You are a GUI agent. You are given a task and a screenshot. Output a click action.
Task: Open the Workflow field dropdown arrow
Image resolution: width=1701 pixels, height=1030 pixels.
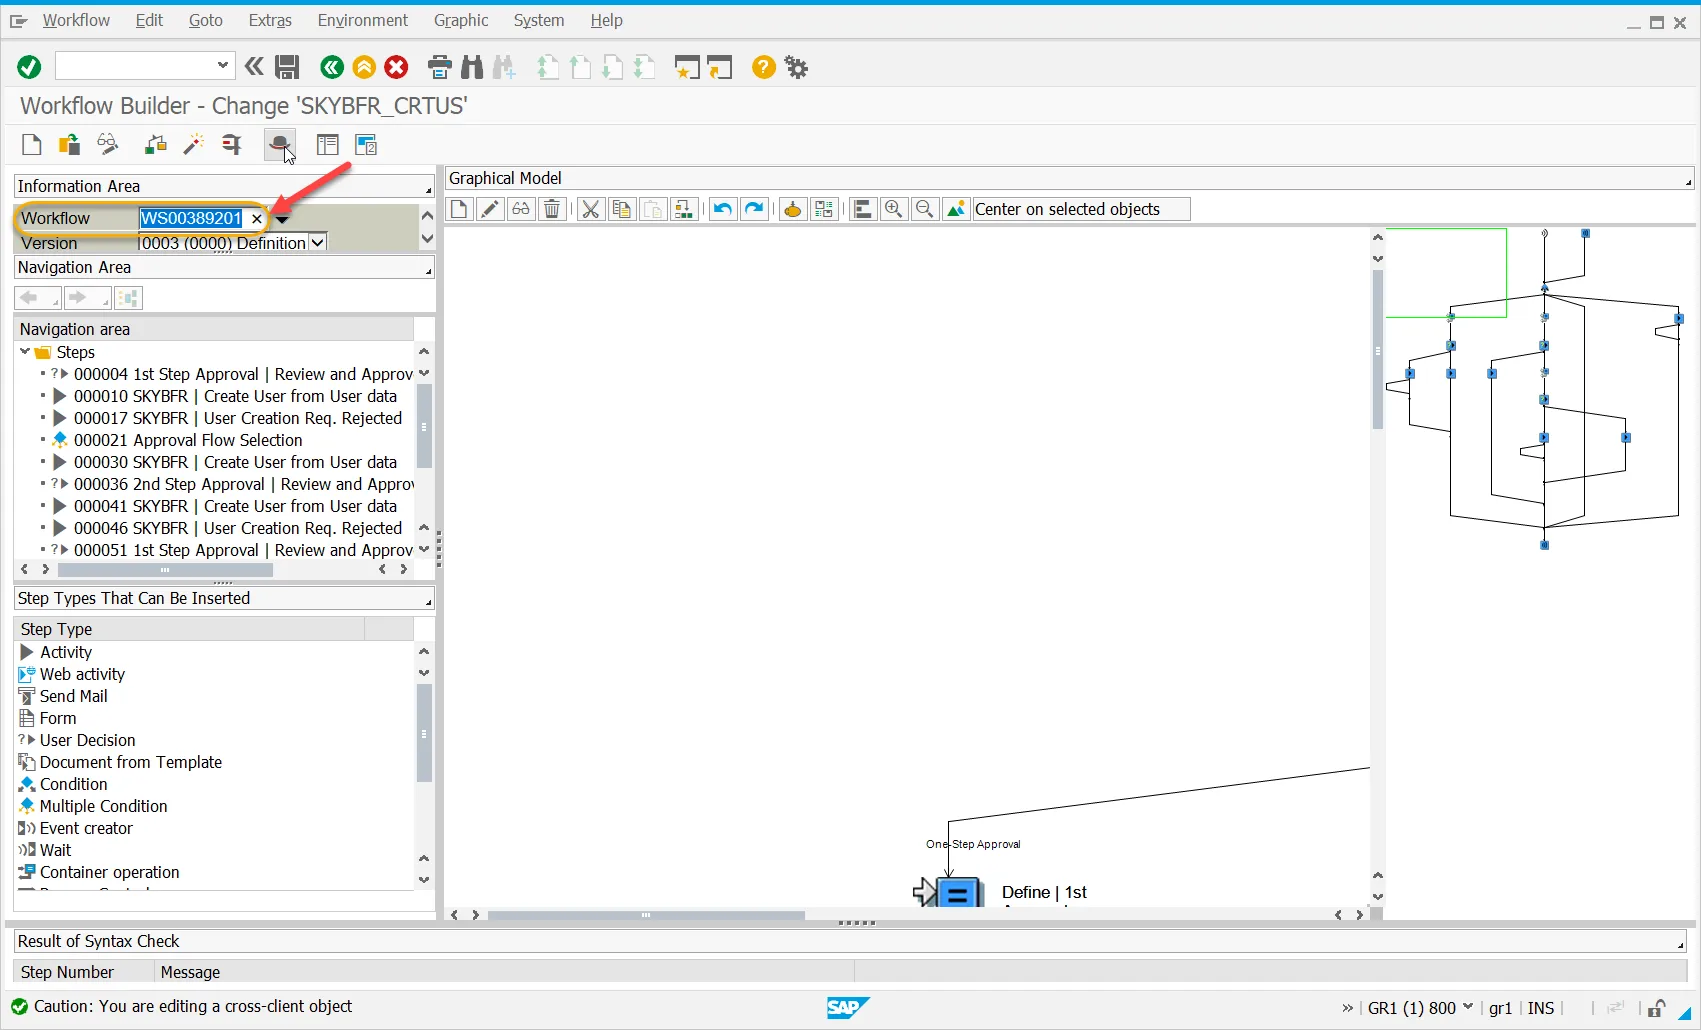click(282, 220)
